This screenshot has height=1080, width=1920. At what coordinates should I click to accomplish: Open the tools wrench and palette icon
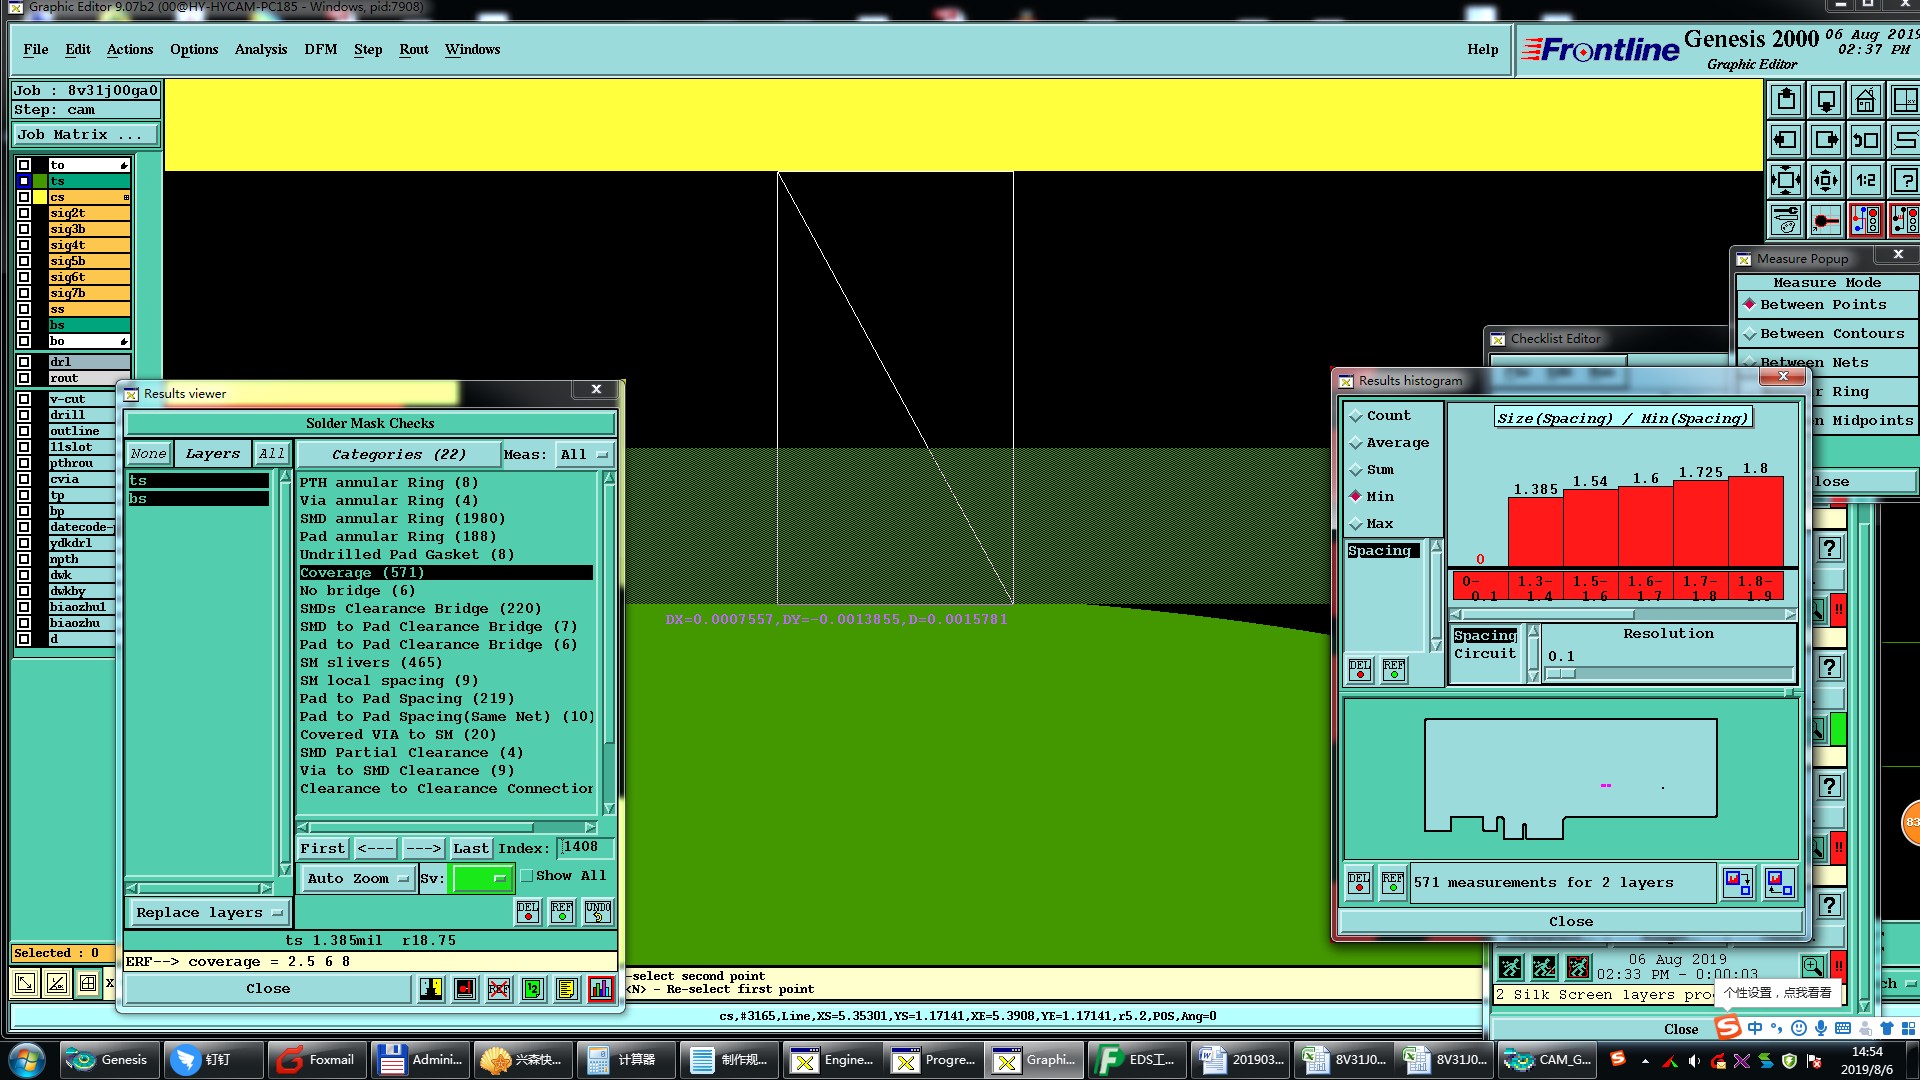(x=1786, y=220)
